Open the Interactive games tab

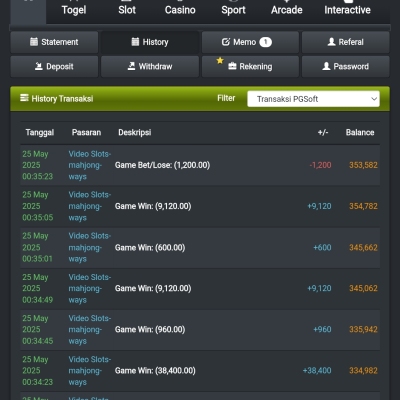click(347, 10)
